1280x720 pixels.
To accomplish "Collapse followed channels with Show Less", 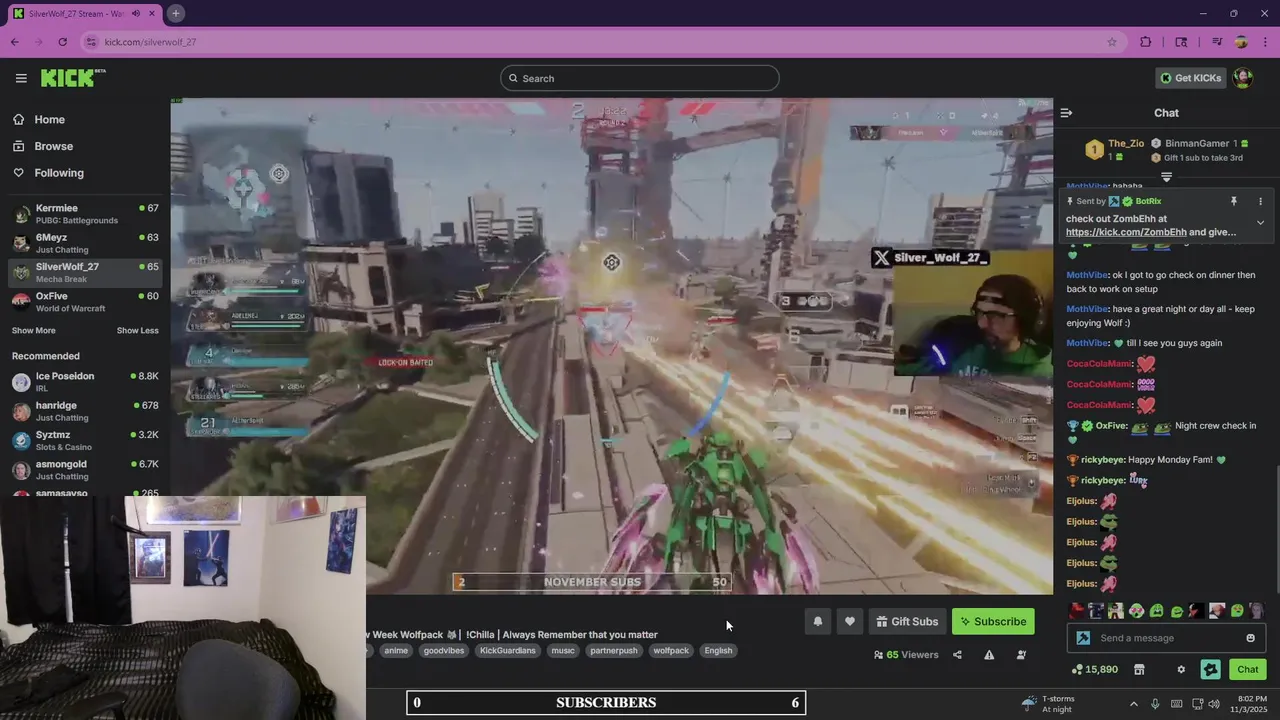I will coord(137,330).
